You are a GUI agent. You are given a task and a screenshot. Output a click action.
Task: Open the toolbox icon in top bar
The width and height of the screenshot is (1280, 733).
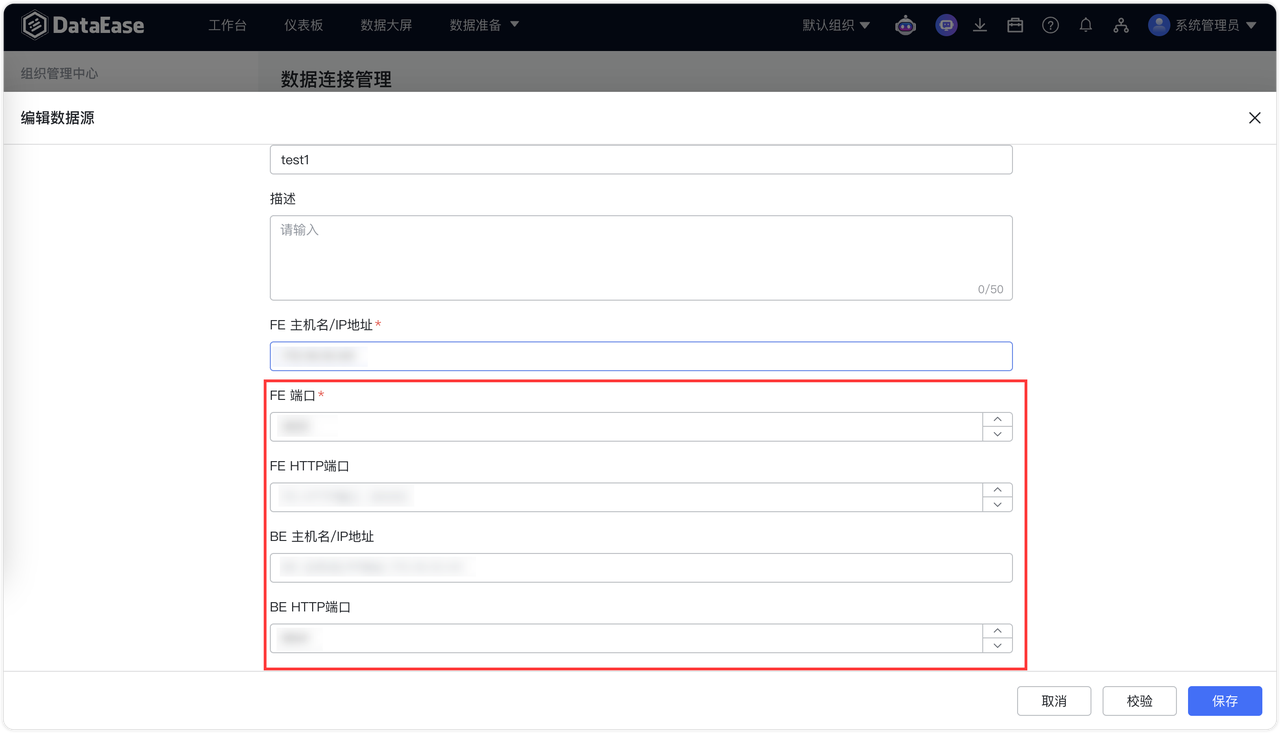1015,25
